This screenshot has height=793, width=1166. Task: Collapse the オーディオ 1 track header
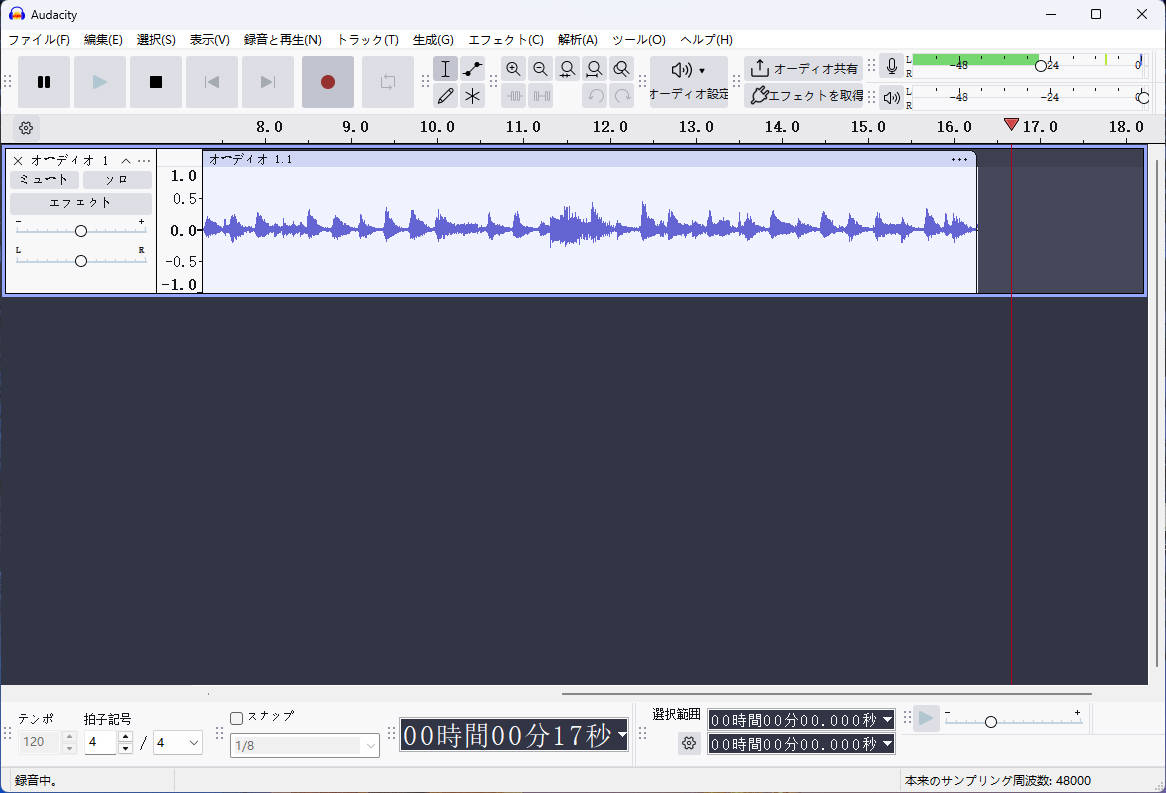tap(126, 160)
